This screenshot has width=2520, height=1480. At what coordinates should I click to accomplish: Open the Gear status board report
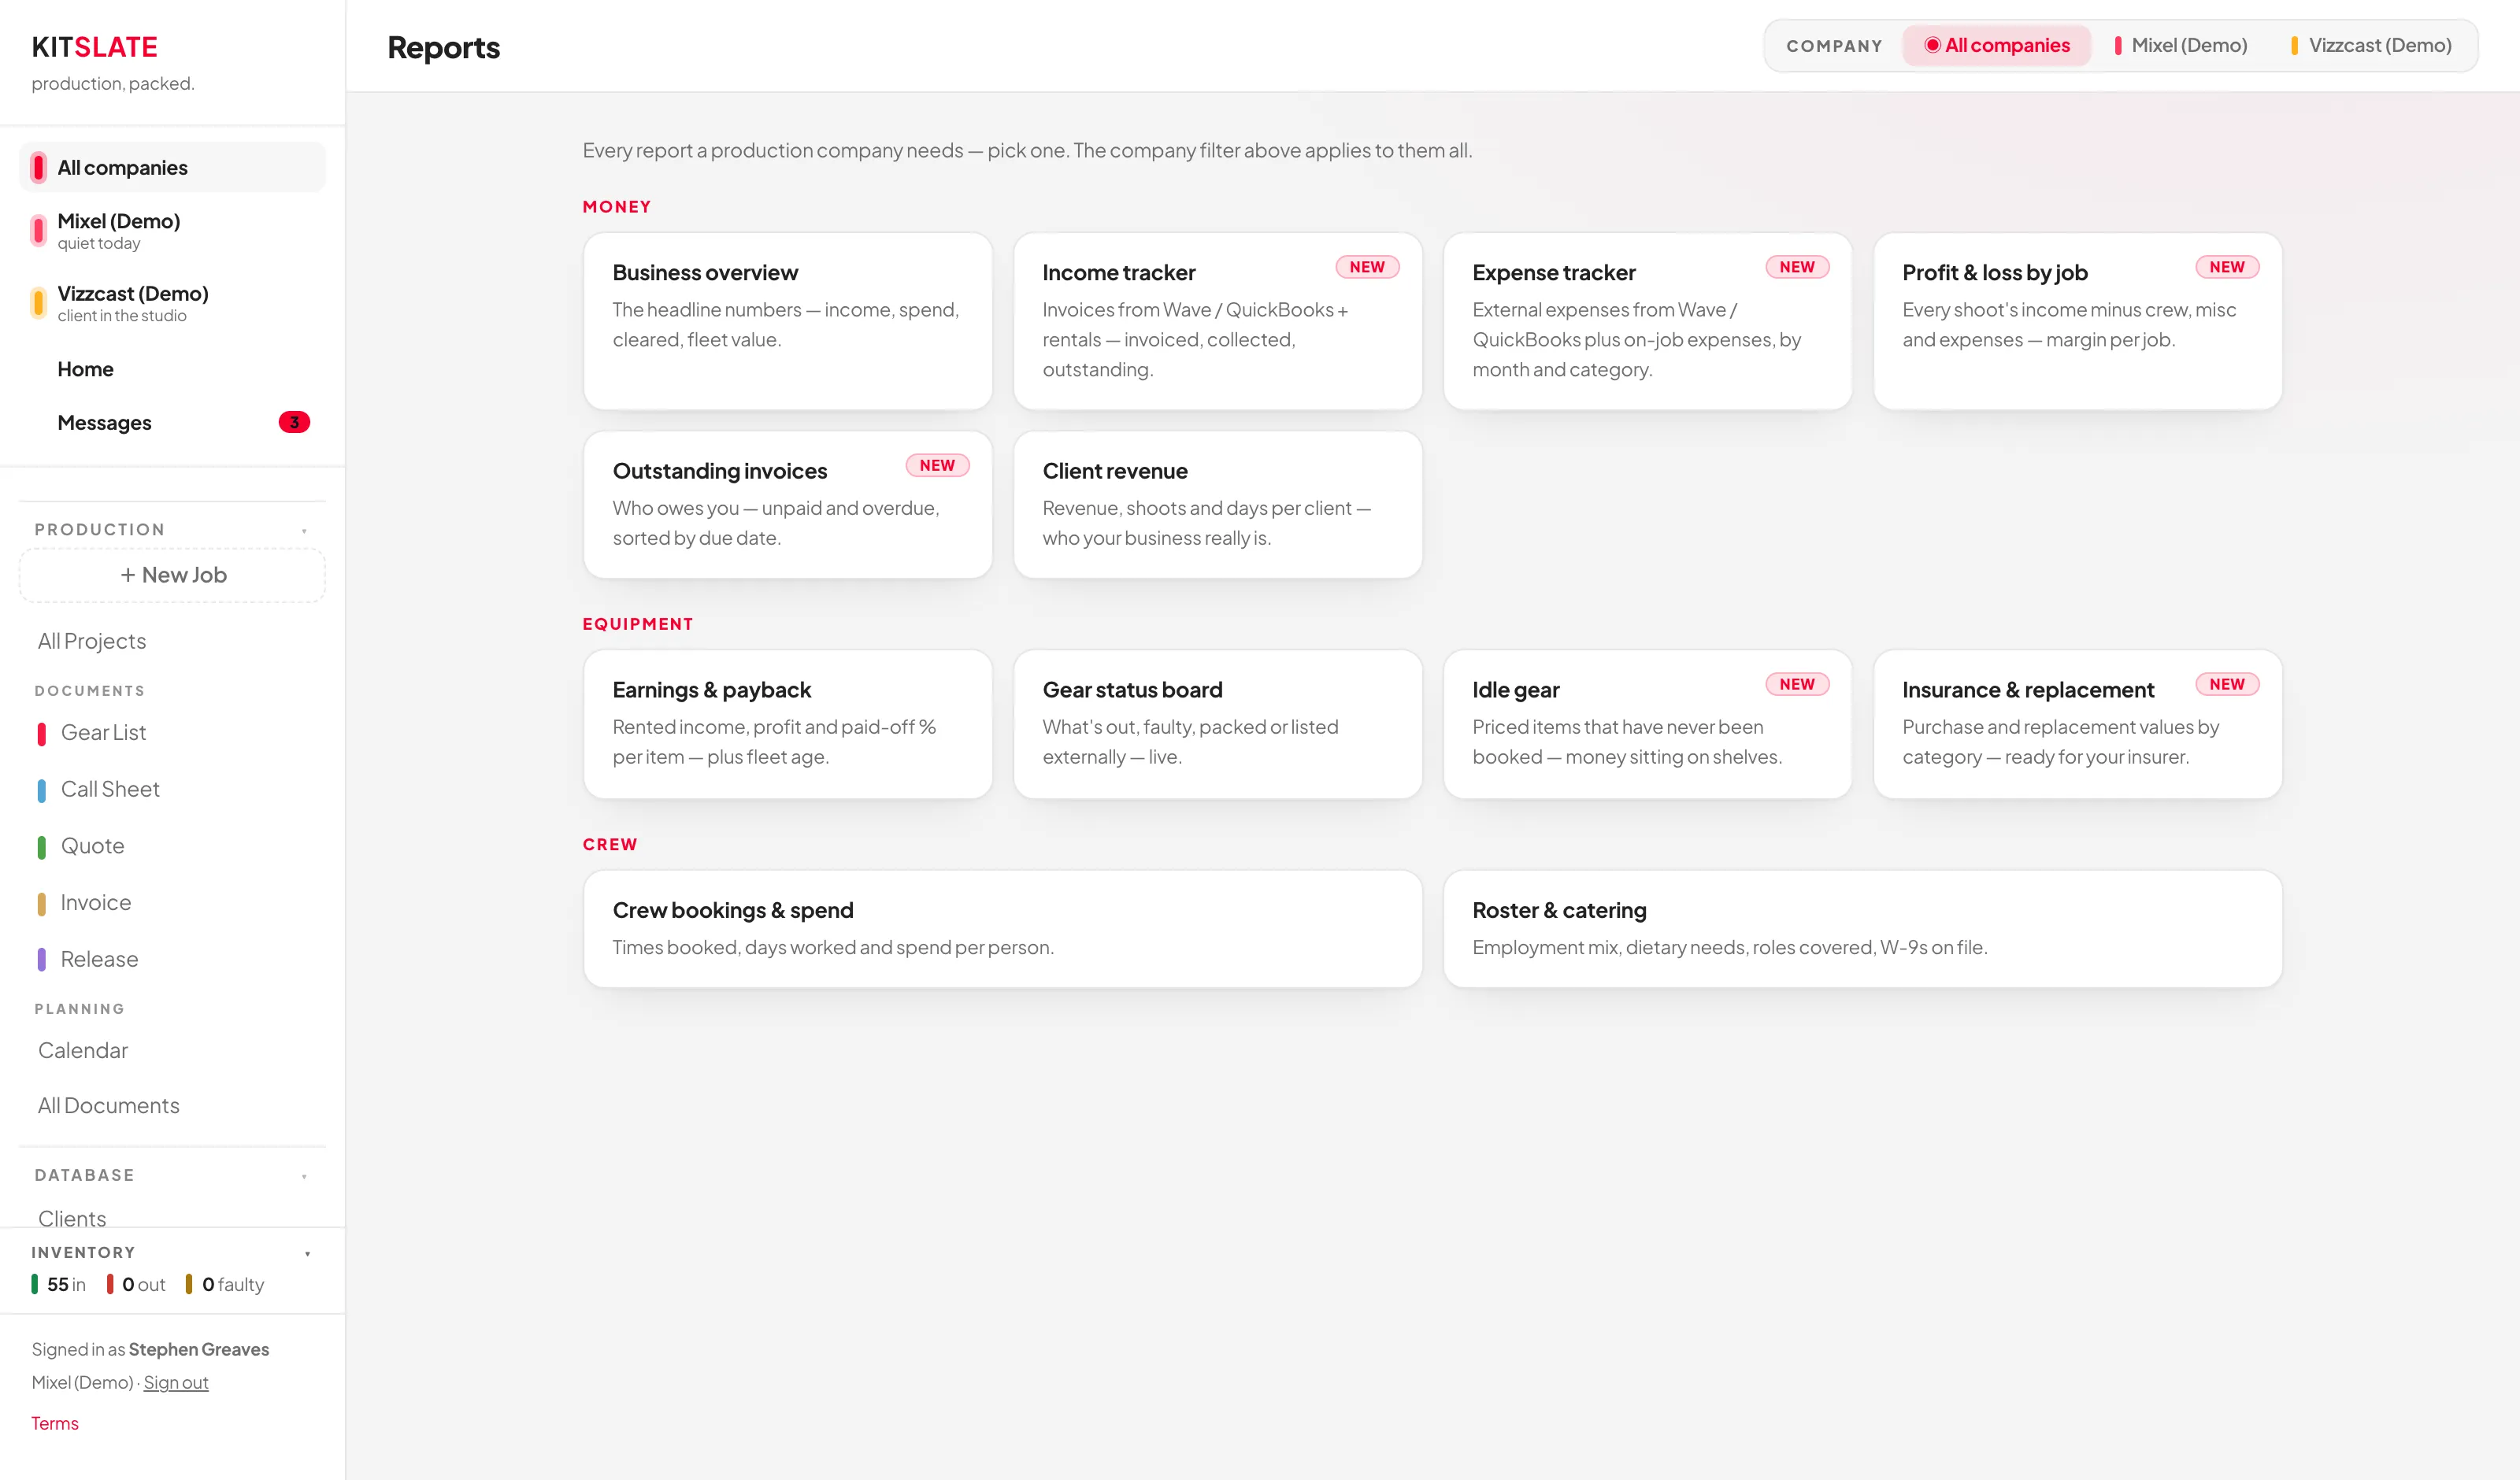pyautogui.click(x=1218, y=724)
